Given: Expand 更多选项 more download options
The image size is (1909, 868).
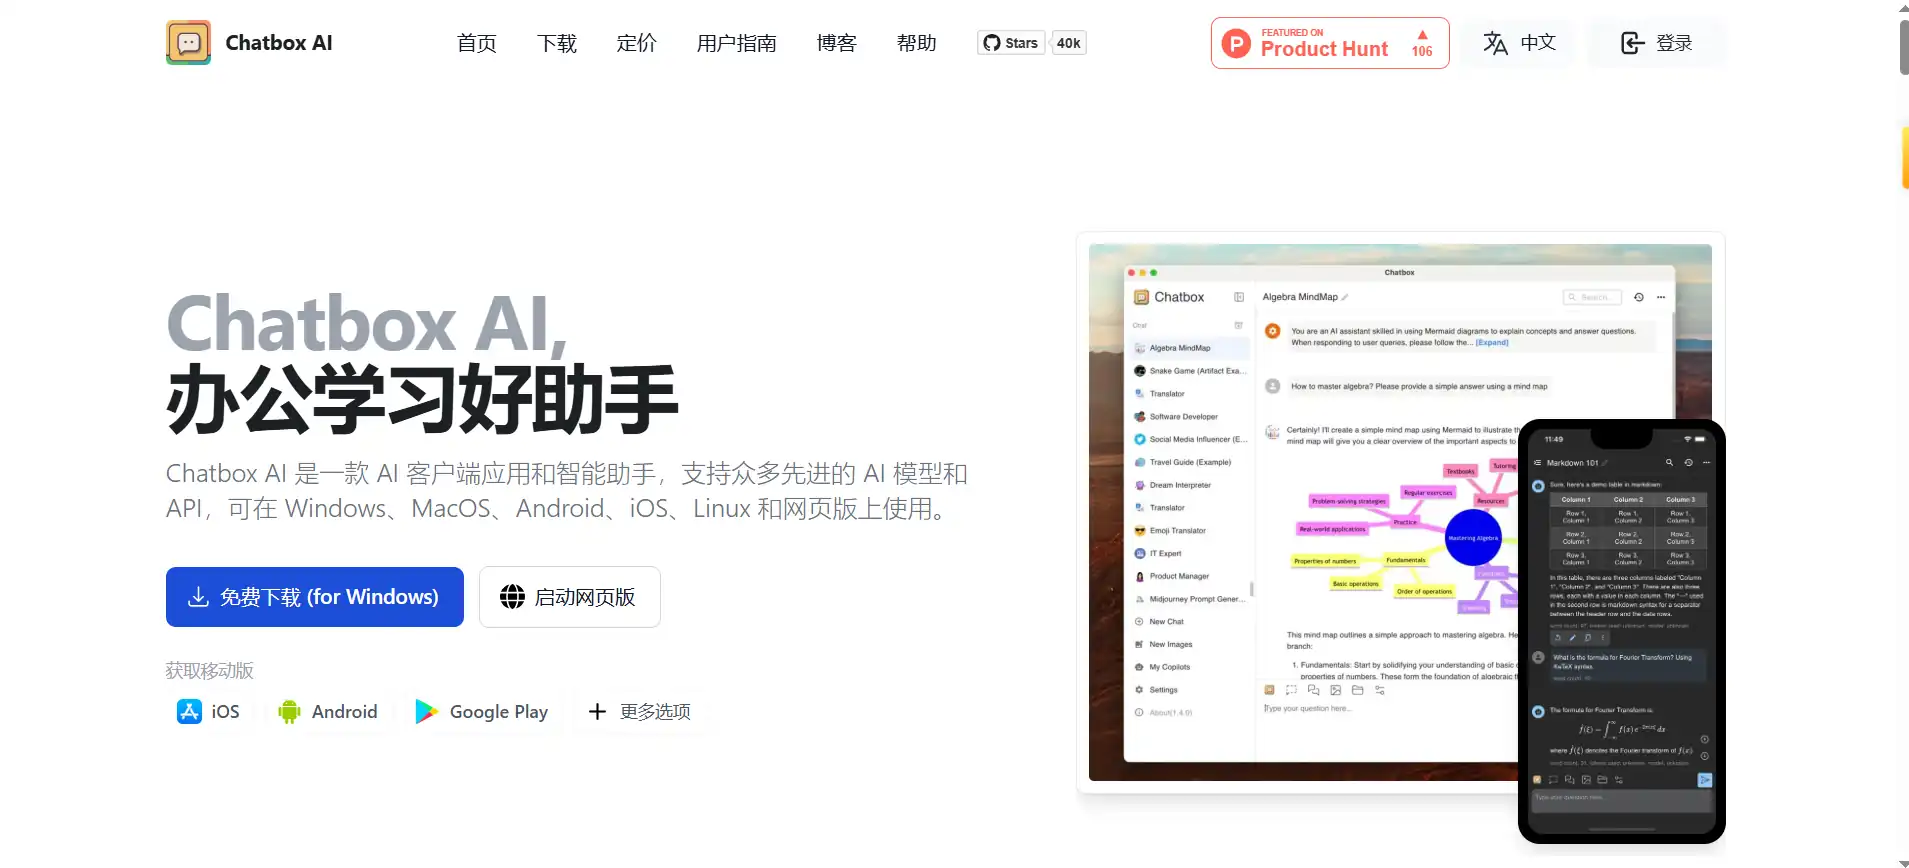Looking at the screenshot, I should coord(640,711).
